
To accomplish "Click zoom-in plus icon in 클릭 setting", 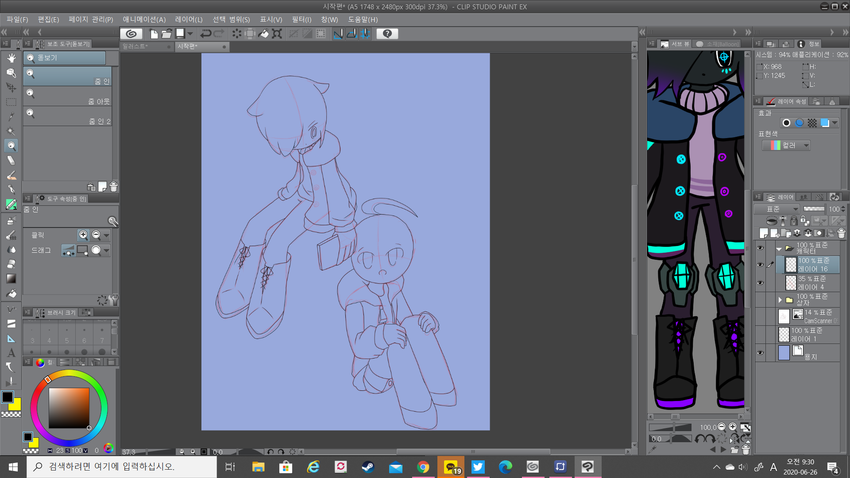I will coord(83,235).
